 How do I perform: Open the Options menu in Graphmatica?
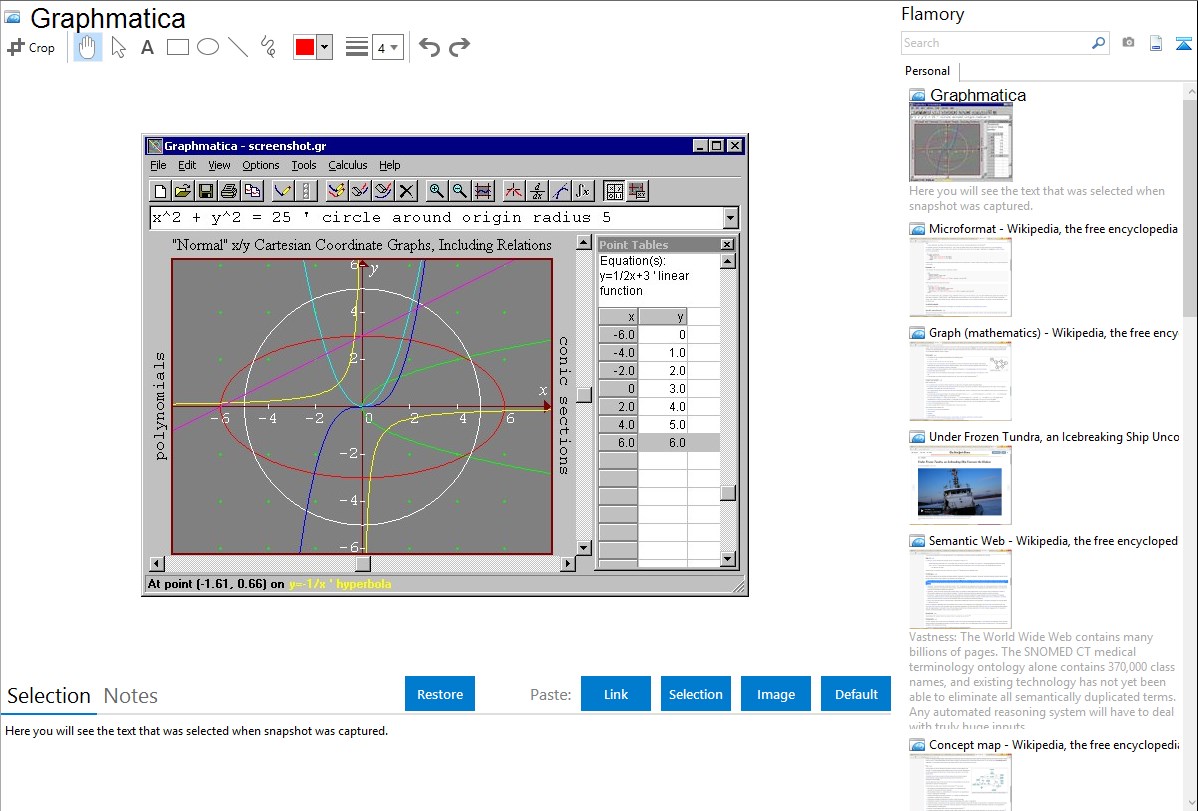tap(261, 165)
